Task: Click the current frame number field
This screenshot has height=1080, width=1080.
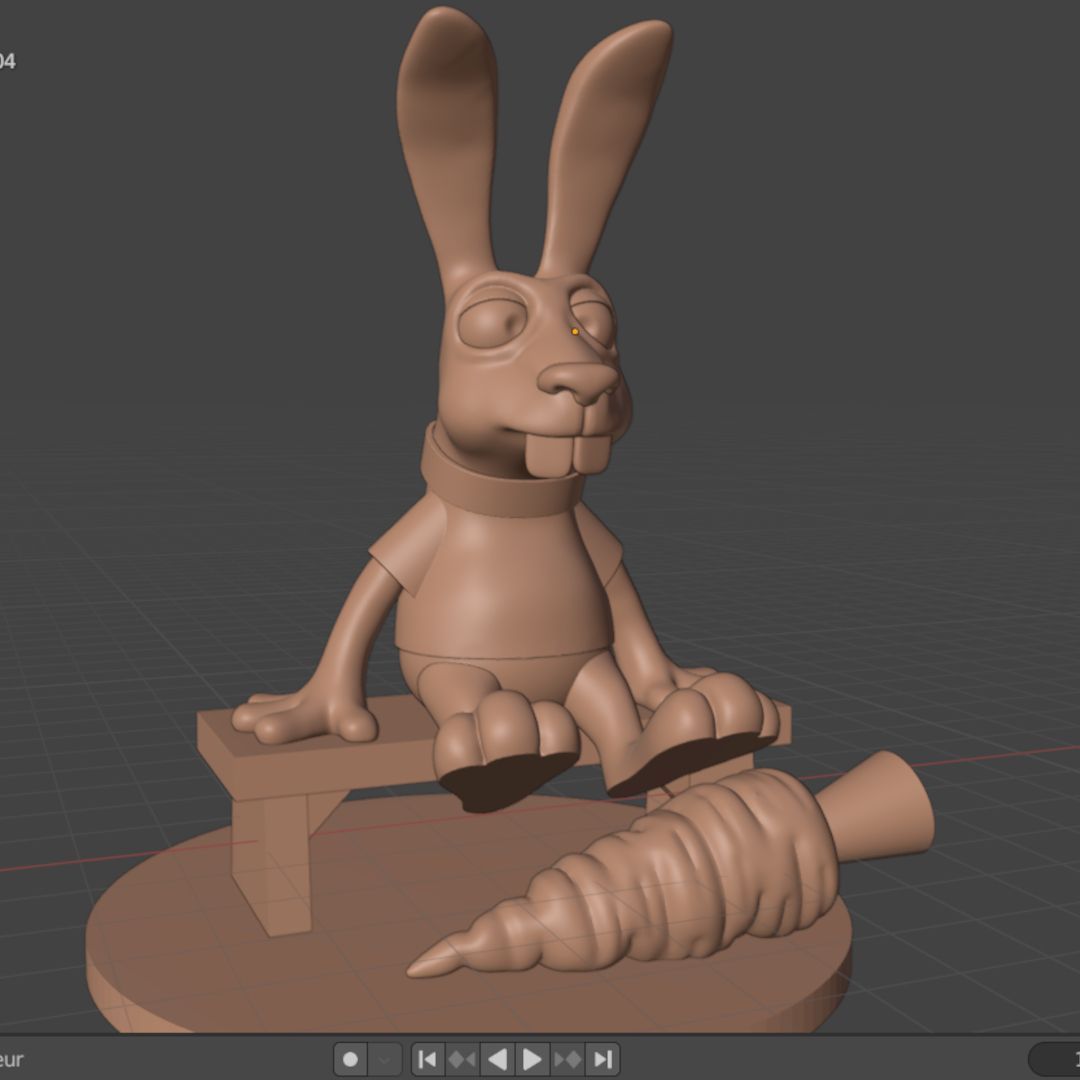Action: pos(1055,1059)
